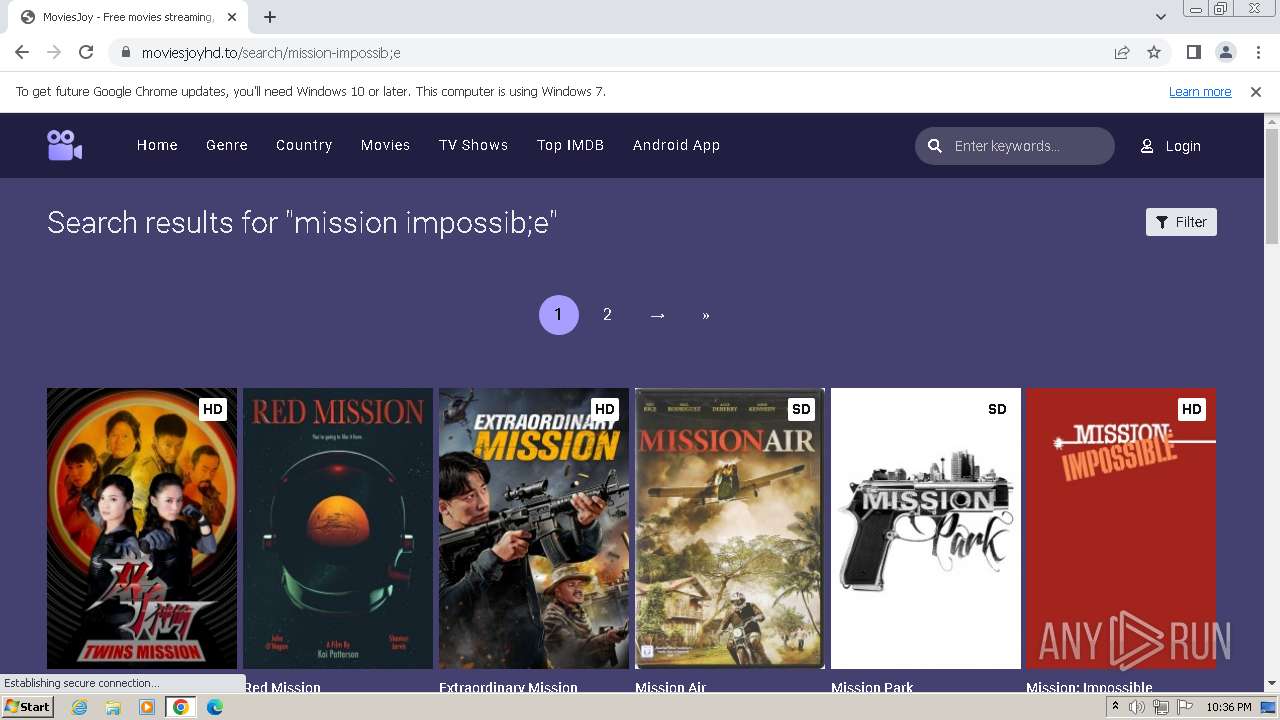The height and width of the screenshot is (720, 1280).
Task: Select the MoviesJoy browser tab
Action: (x=128, y=17)
